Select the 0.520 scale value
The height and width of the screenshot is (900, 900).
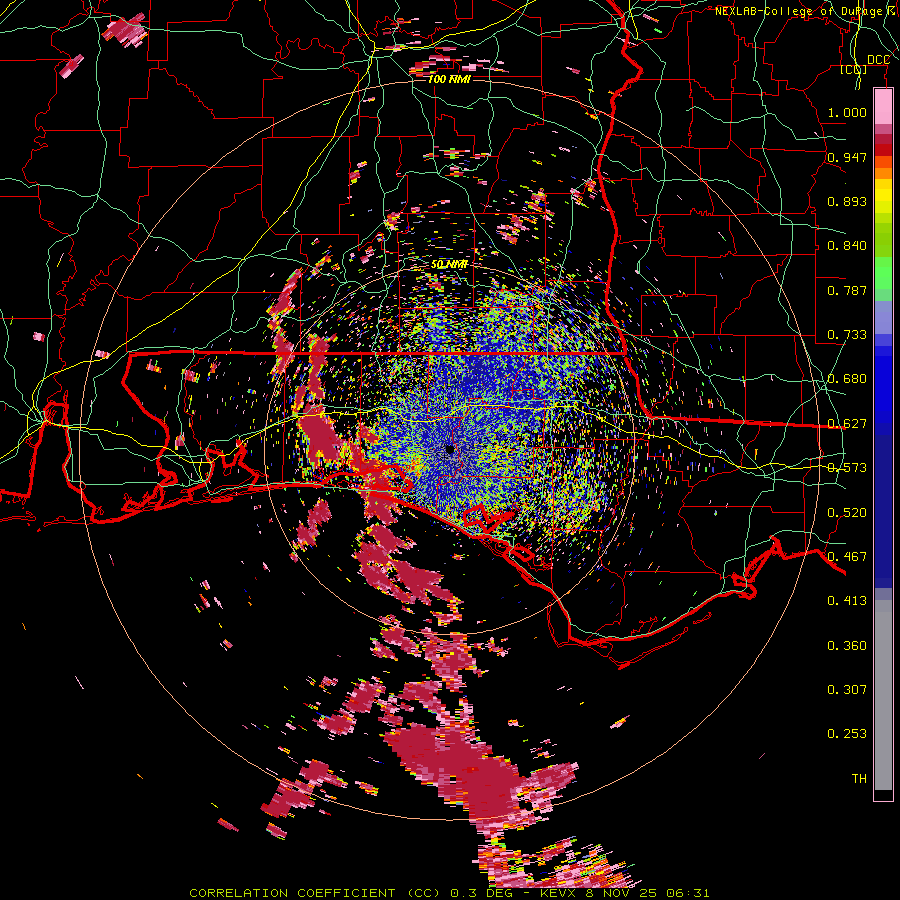pos(847,513)
